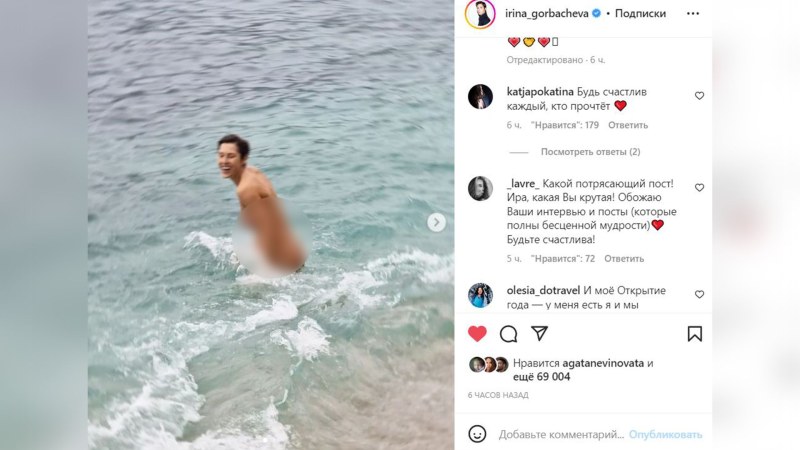
Task: Open irina_gorbacheva profile avatar
Action: pyautogui.click(x=480, y=14)
